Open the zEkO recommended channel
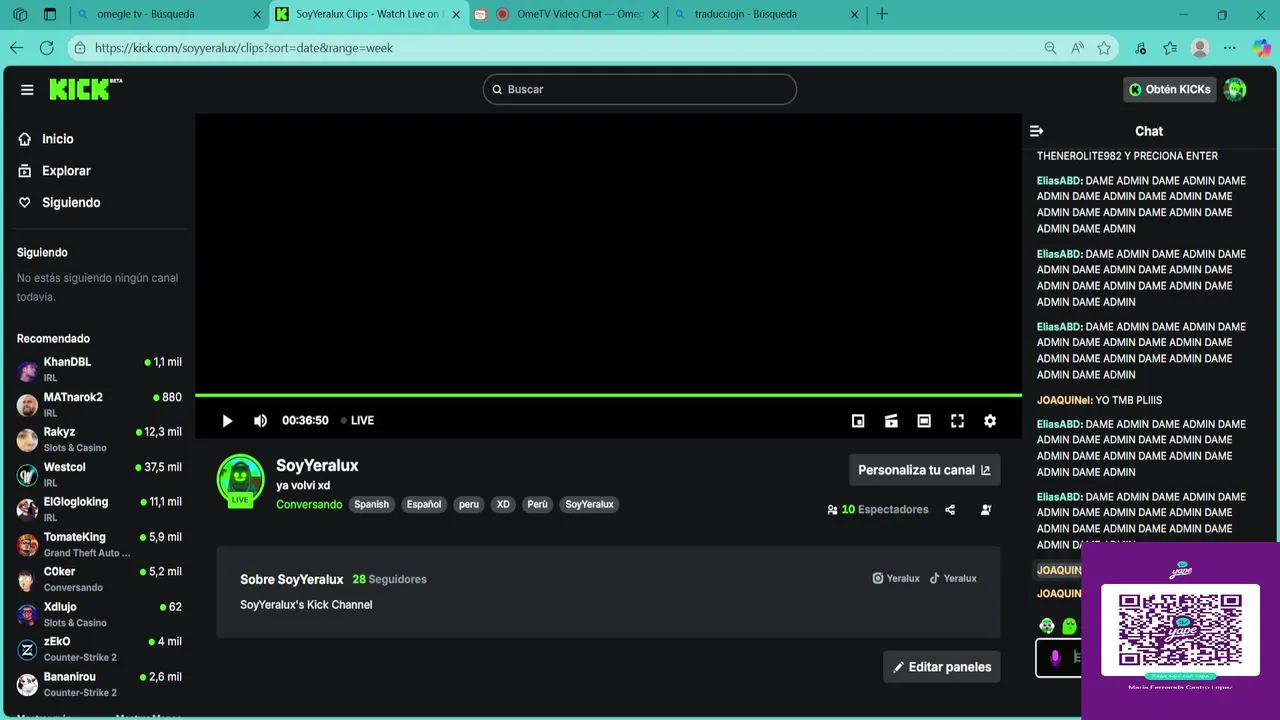Viewport: 1280px width, 720px height. point(97,649)
